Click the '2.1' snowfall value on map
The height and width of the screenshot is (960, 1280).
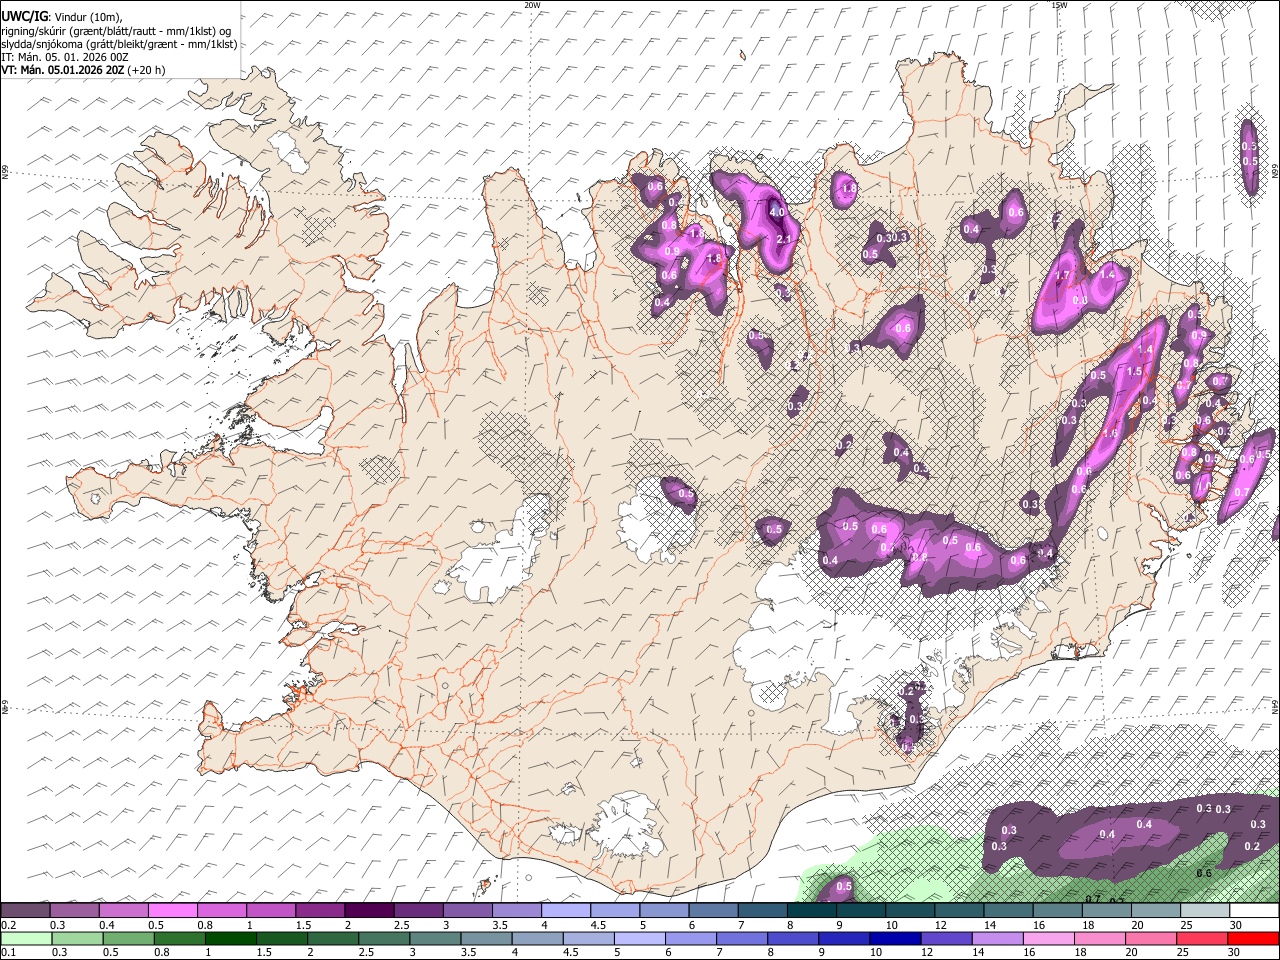click(x=784, y=239)
